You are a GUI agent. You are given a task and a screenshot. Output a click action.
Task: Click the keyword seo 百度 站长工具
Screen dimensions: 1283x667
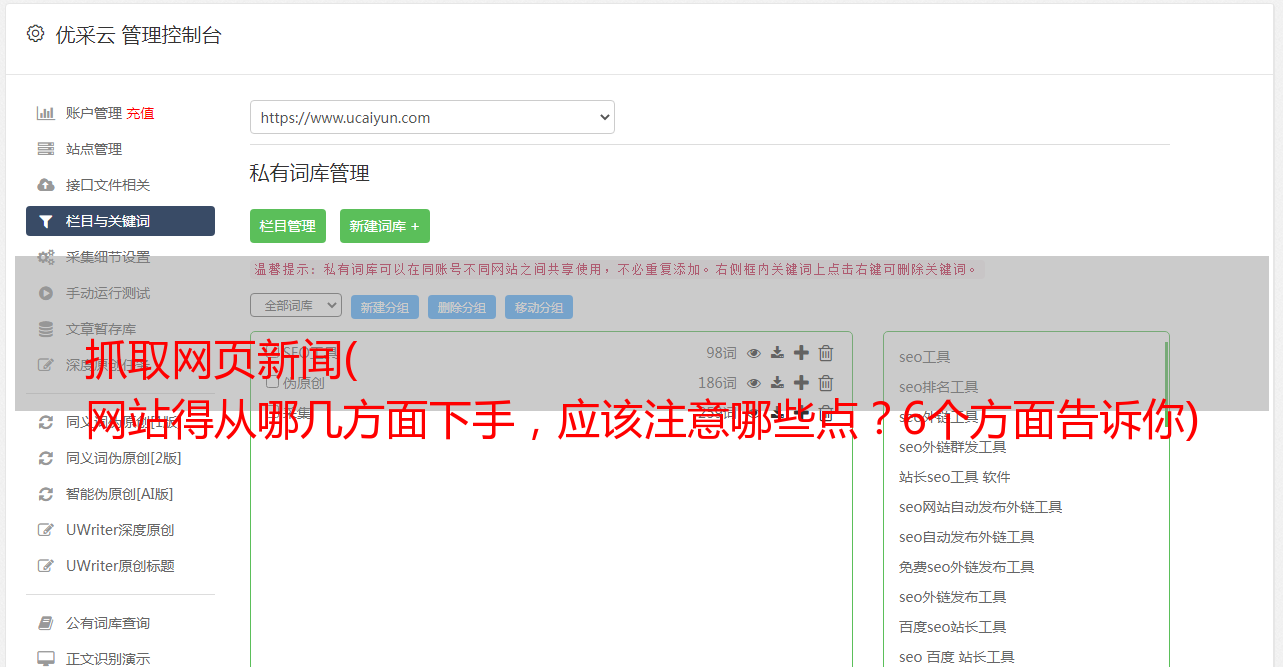click(x=957, y=657)
